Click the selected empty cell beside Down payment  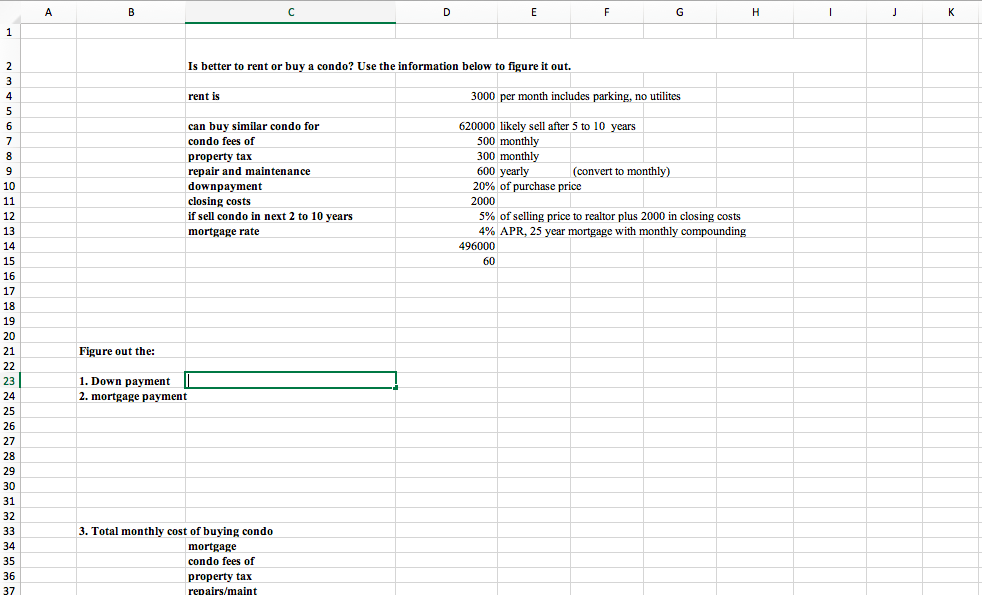pyautogui.click(x=290, y=381)
